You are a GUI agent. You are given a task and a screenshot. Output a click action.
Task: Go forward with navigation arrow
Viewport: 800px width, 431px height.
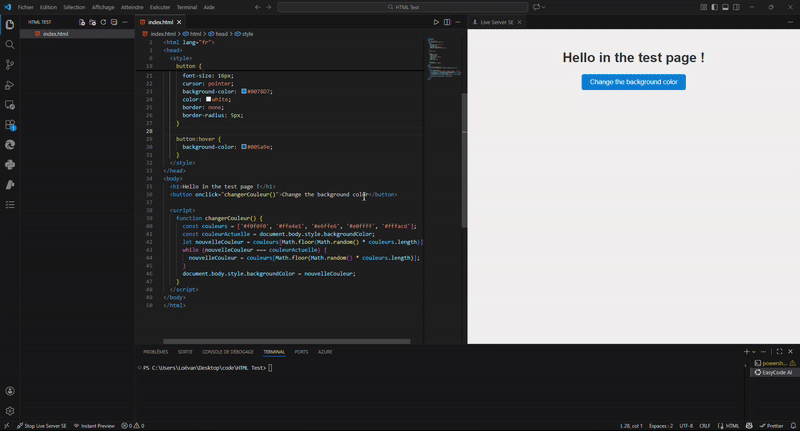268,7
